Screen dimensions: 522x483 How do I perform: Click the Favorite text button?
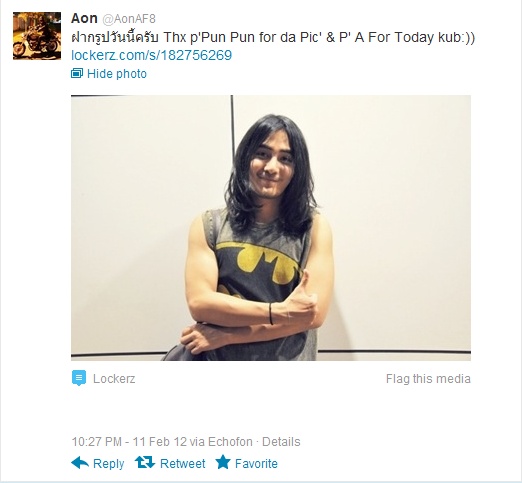point(256,464)
